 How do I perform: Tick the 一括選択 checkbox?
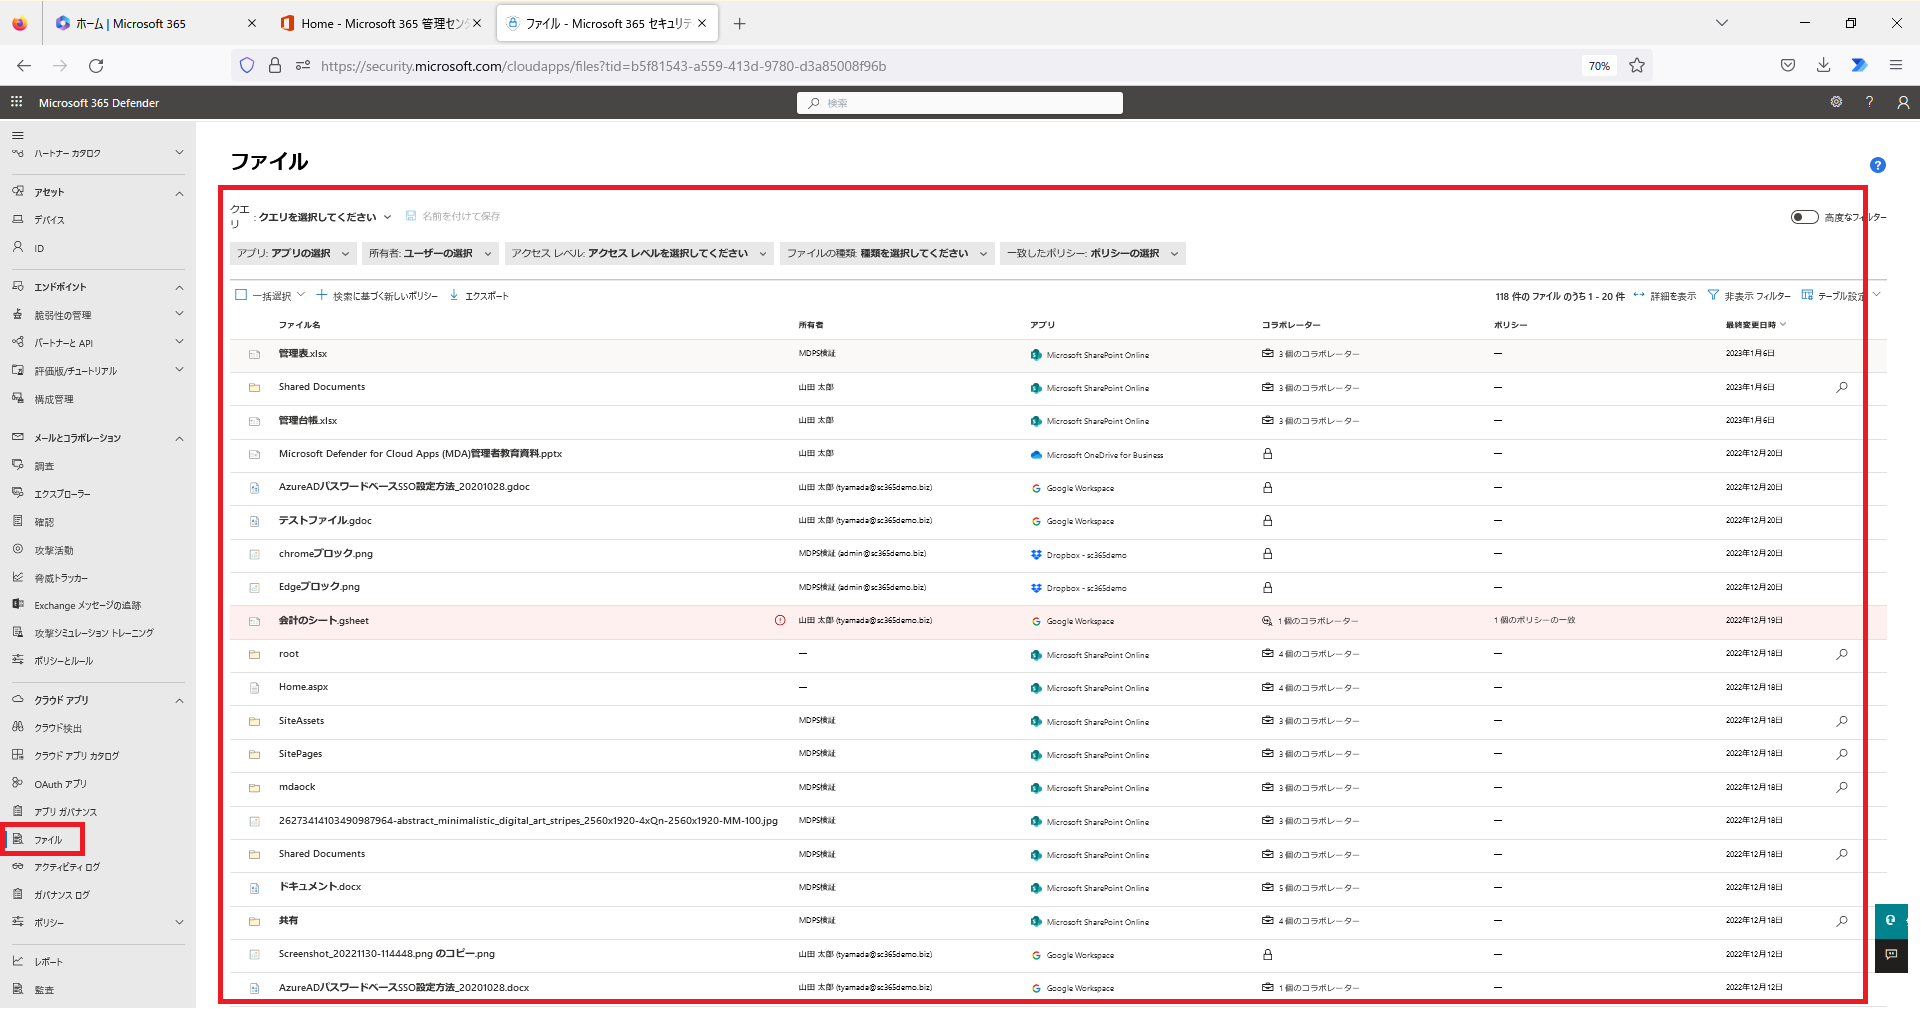point(241,295)
